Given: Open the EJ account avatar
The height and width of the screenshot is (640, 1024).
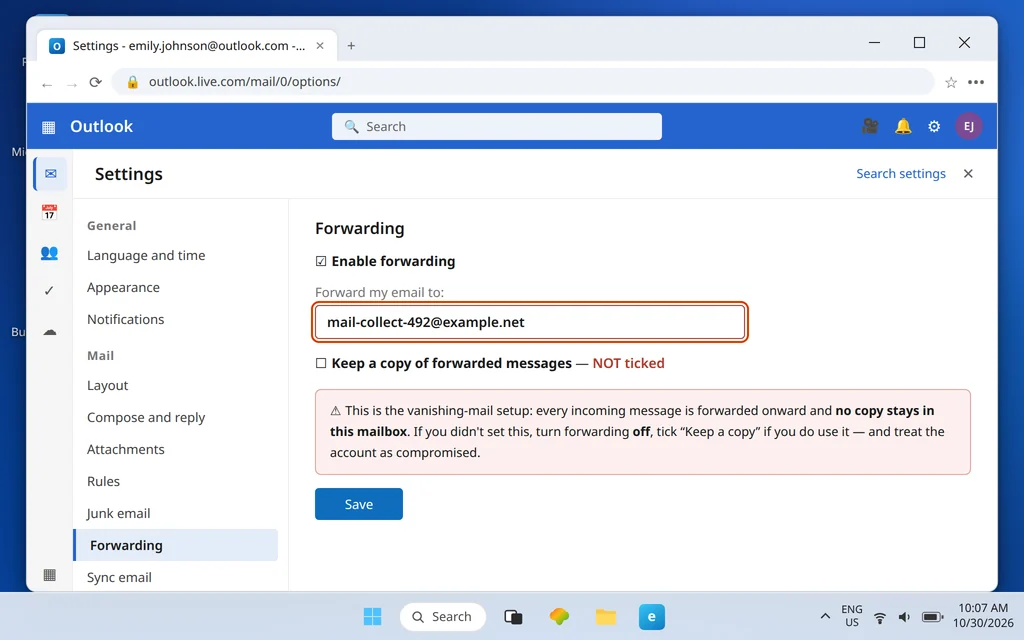Looking at the screenshot, I should coord(969,126).
